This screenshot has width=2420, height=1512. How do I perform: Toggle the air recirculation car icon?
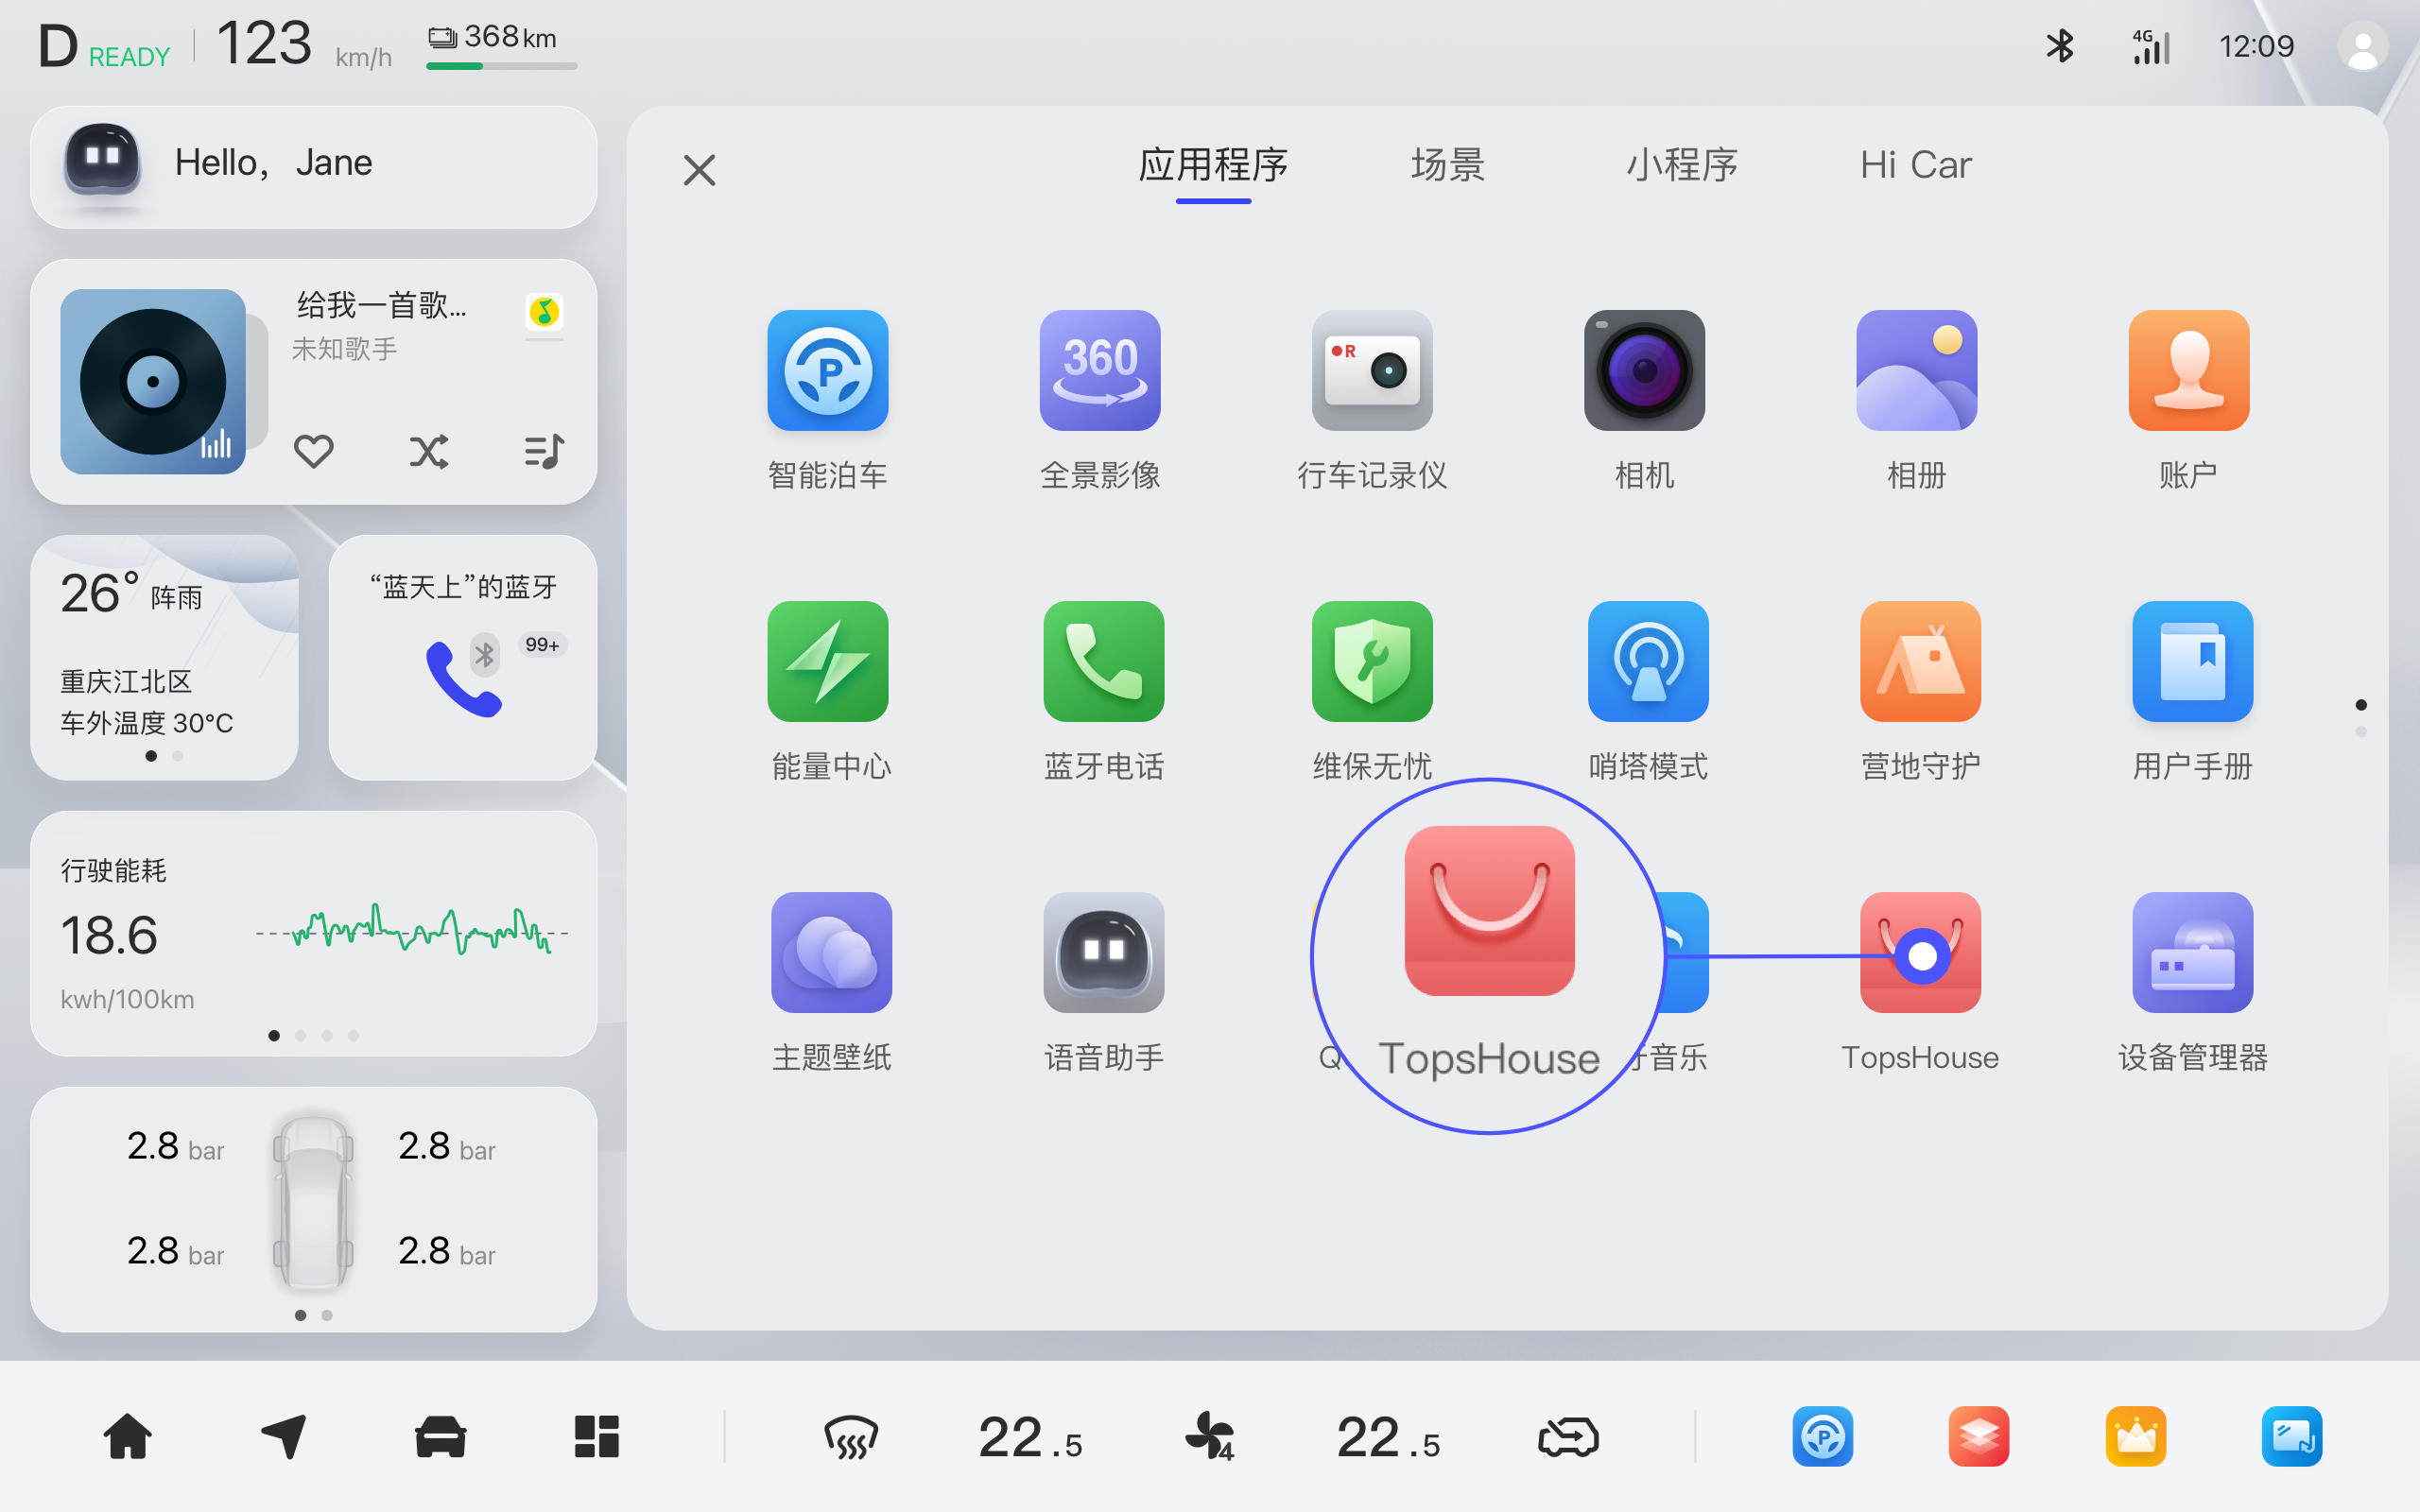(1568, 1438)
